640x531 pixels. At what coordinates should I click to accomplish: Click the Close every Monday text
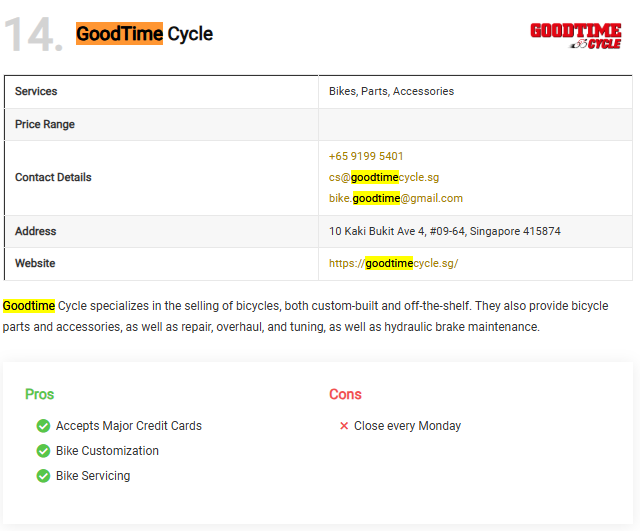(407, 426)
